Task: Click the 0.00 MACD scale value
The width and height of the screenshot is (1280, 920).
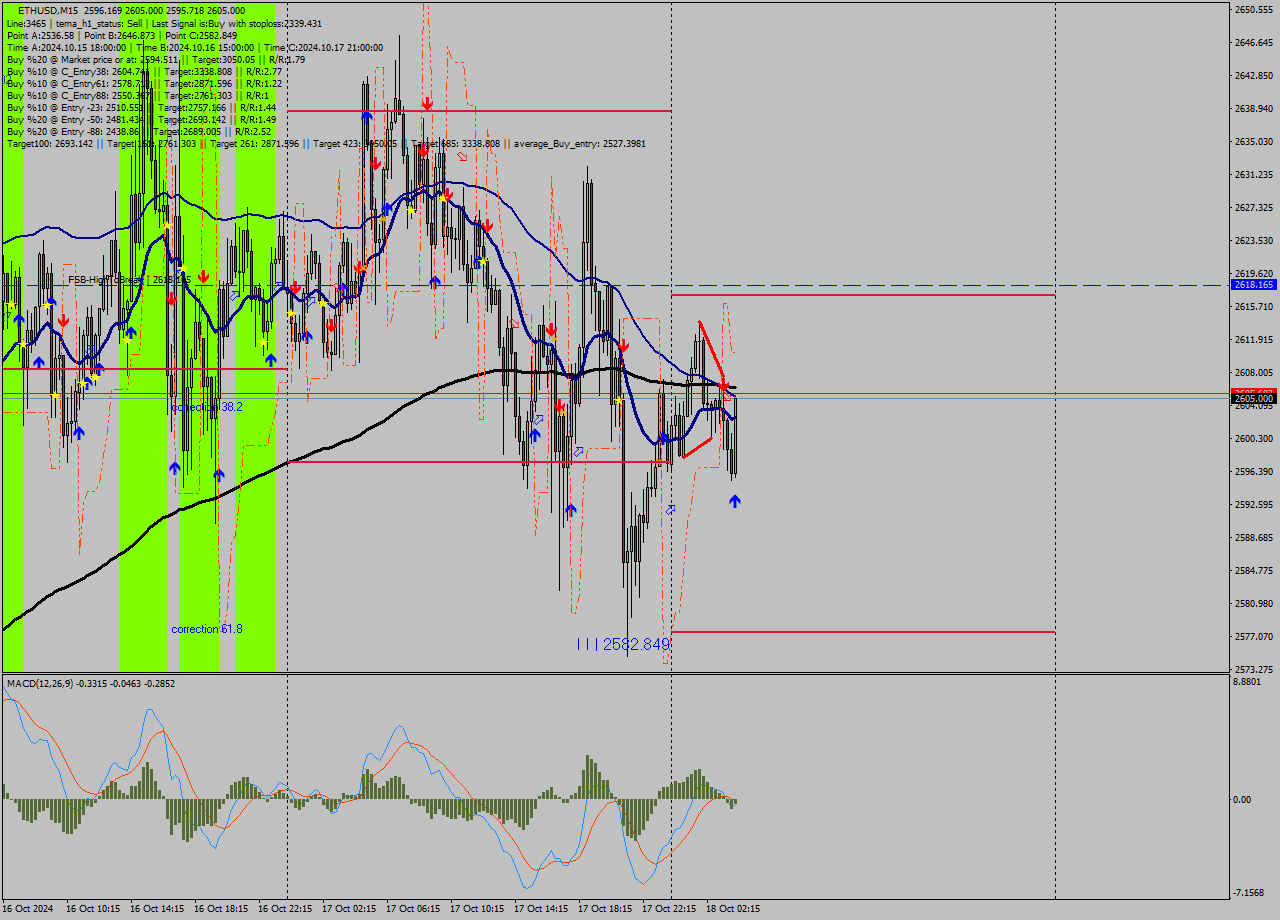Action: tap(1243, 799)
